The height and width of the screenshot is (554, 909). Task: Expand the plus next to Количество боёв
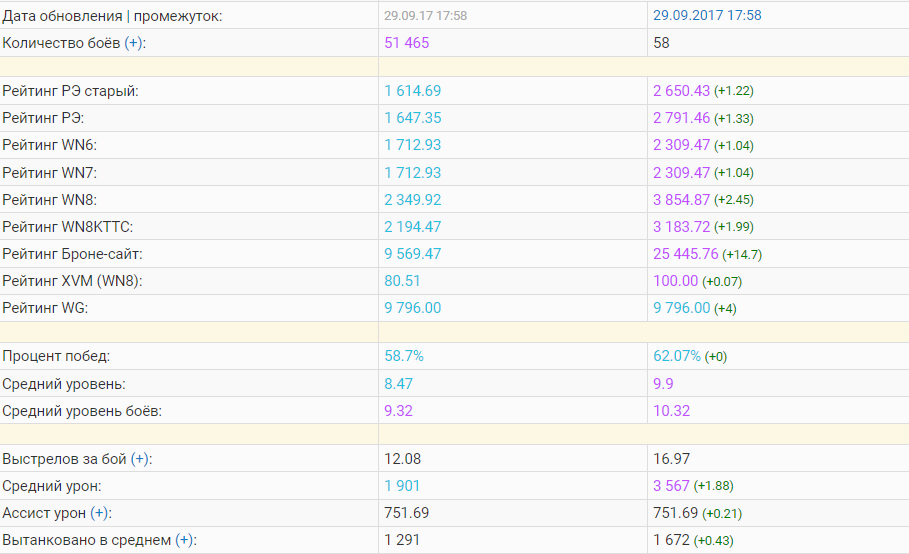pyautogui.click(x=133, y=43)
